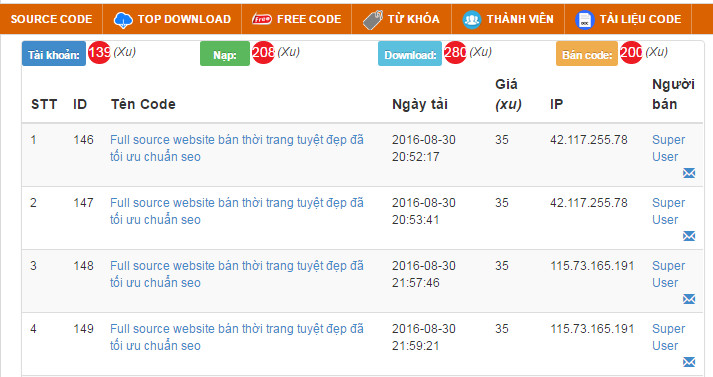Select the date 2016-08-30 20:53:41

pos(424,211)
